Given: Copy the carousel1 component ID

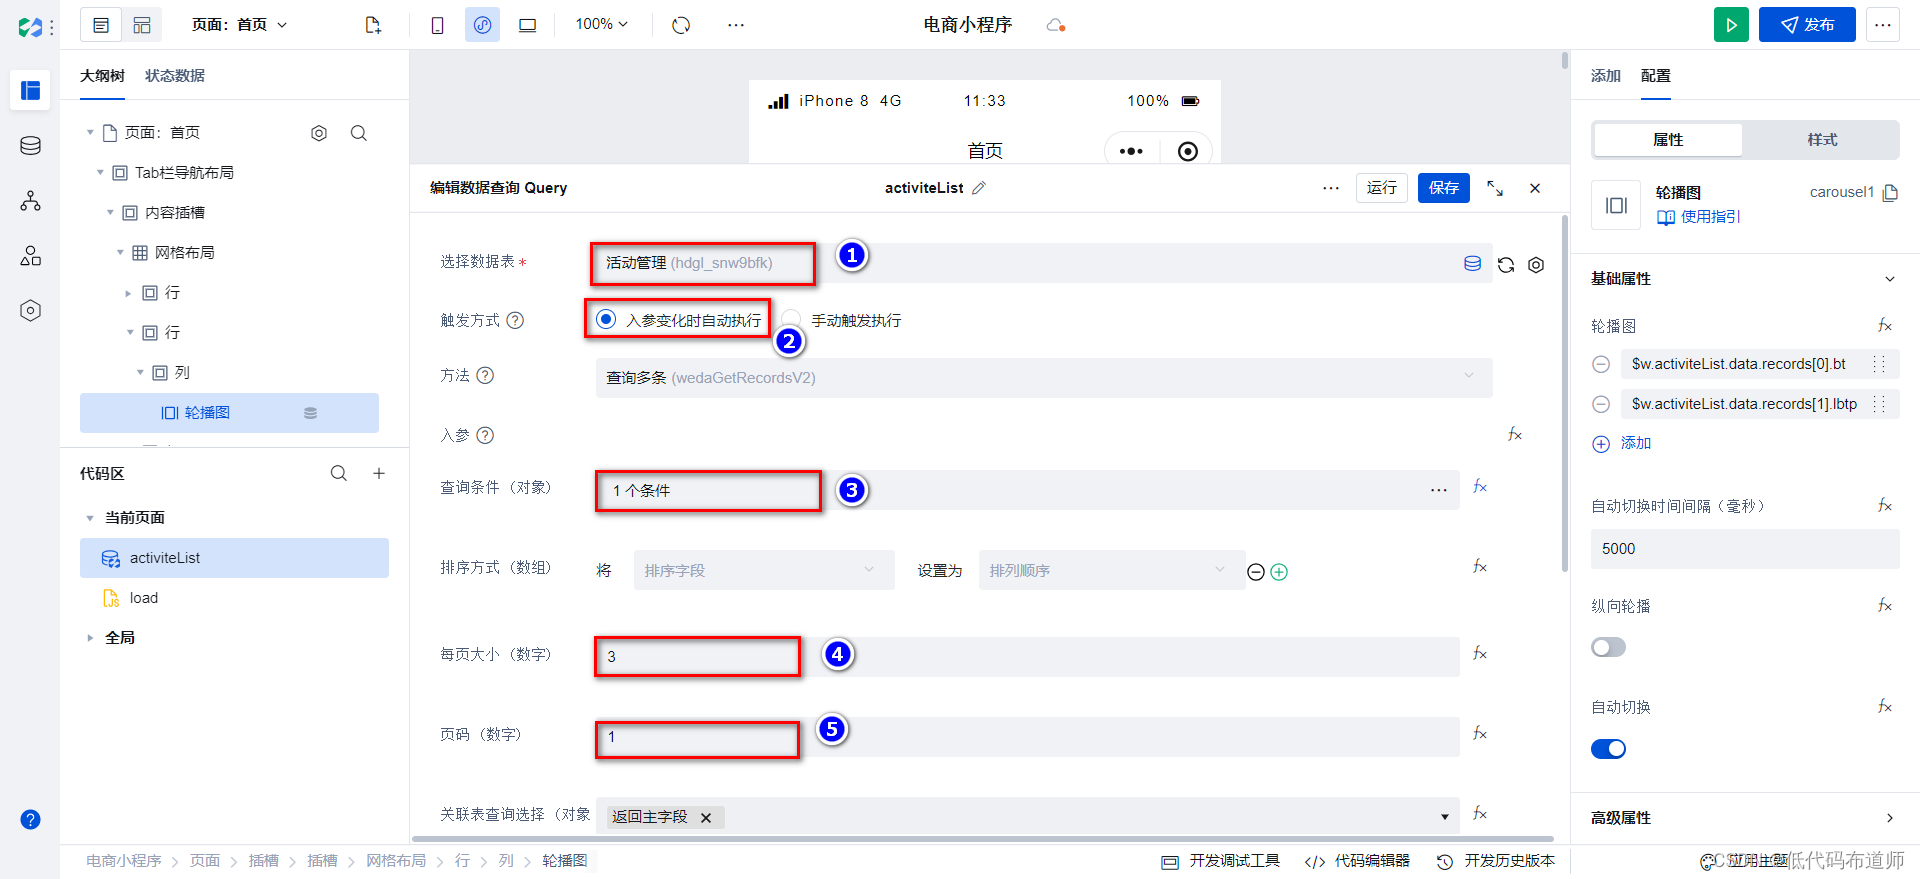Looking at the screenshot, I should click(1890, 193).
